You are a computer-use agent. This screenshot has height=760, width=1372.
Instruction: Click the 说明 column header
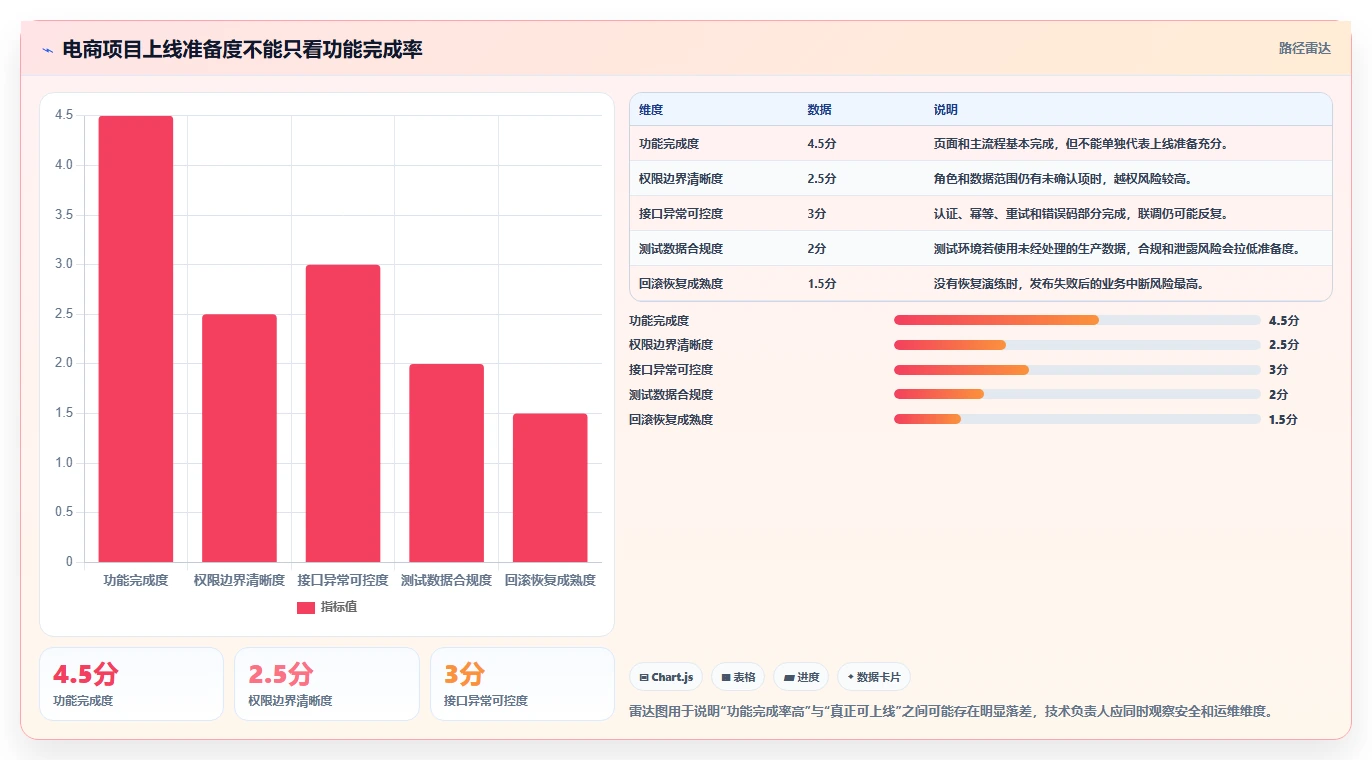946,110
